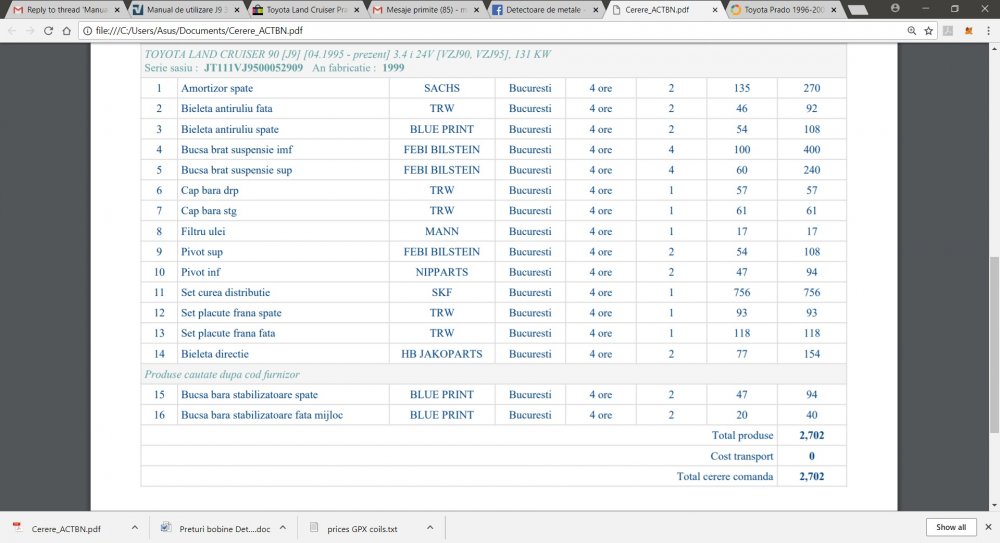Image resolution: width=1000 pixels, height=543 pixels.
Task: Switch to the 'Toyota Land Cruiser Pr' tab
Action: (x=304, y=10)
